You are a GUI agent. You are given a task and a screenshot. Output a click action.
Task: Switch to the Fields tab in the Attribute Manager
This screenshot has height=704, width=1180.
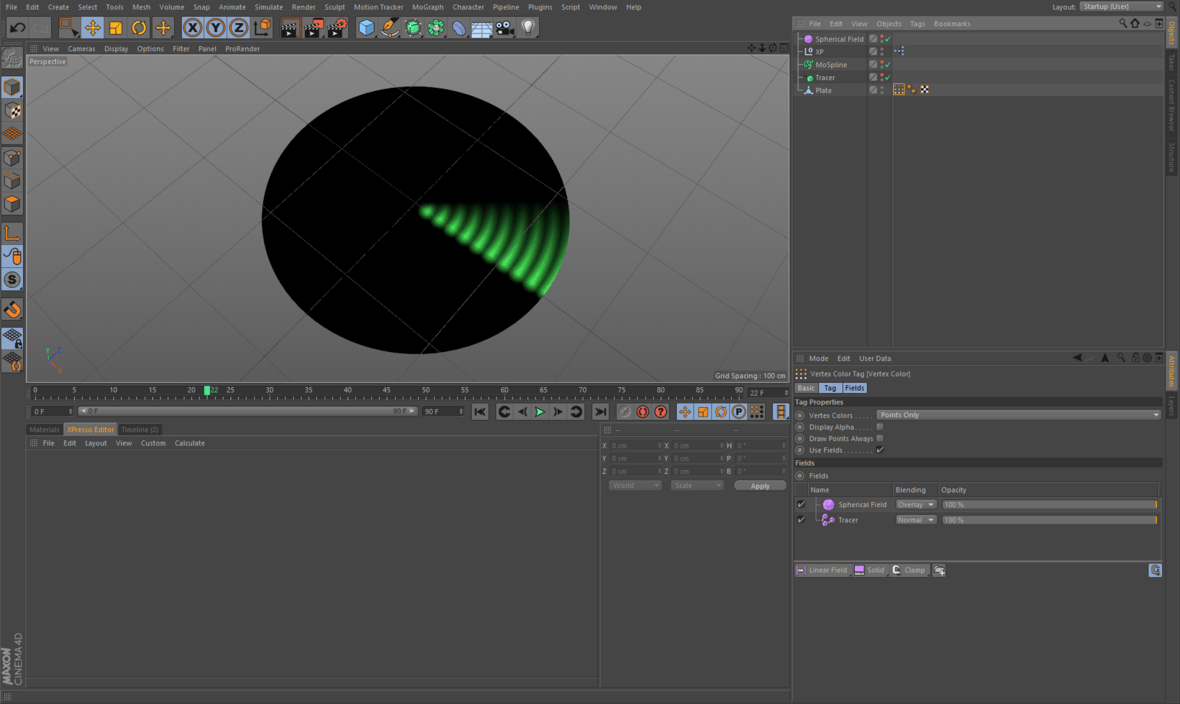coord(854,387)
